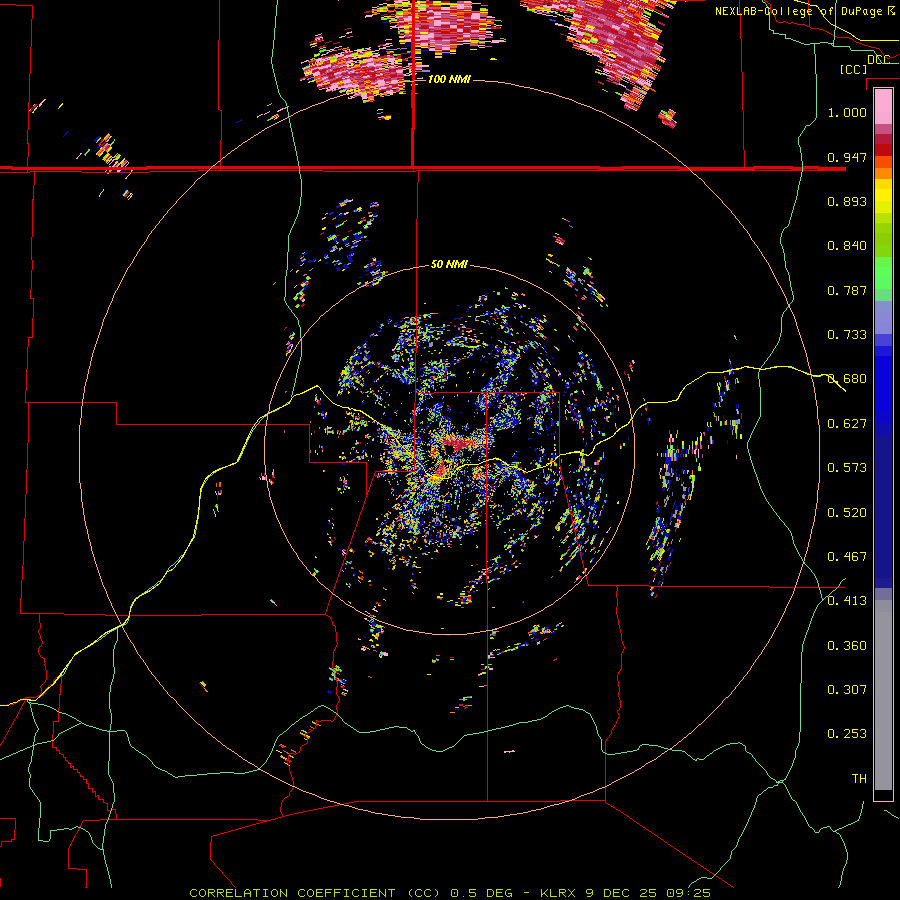The image size is (900, 900).
Task: Click the TH threshold label on scale
Action: point(859,779)
